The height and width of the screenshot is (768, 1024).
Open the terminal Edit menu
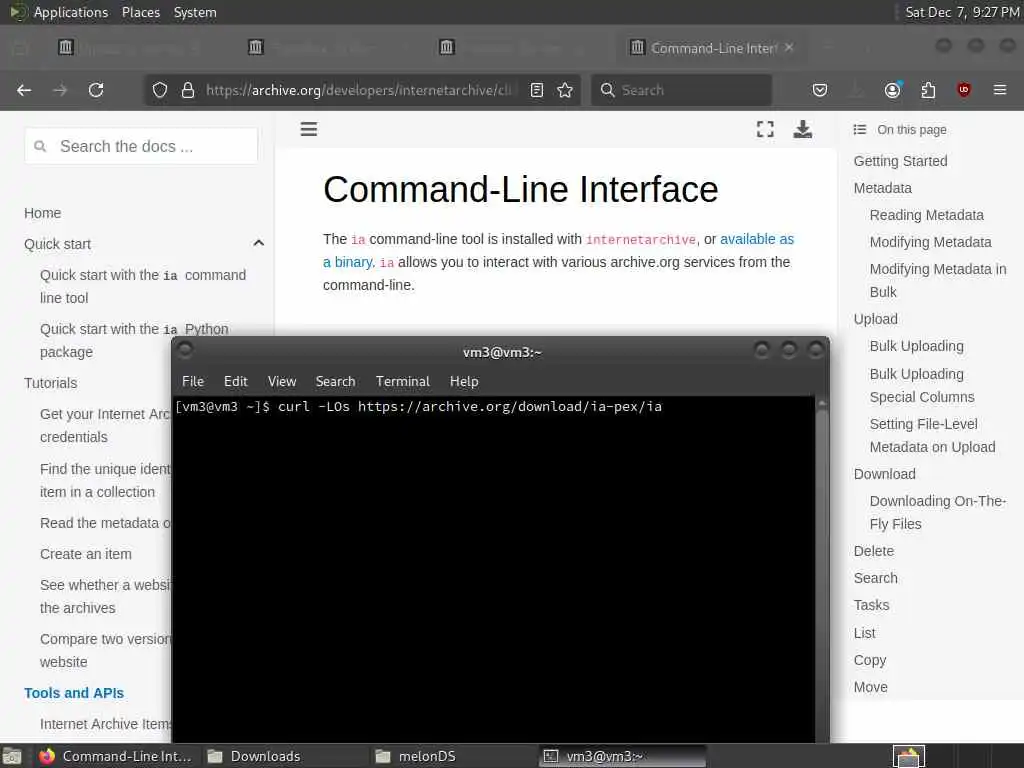tap(236, 381)
